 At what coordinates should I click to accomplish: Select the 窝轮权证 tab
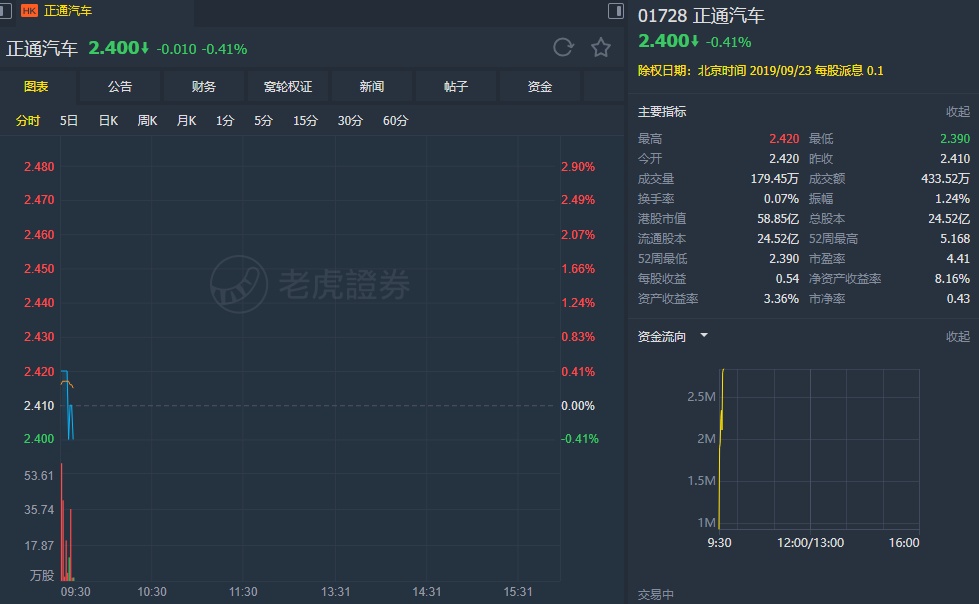tap(288, 87)
